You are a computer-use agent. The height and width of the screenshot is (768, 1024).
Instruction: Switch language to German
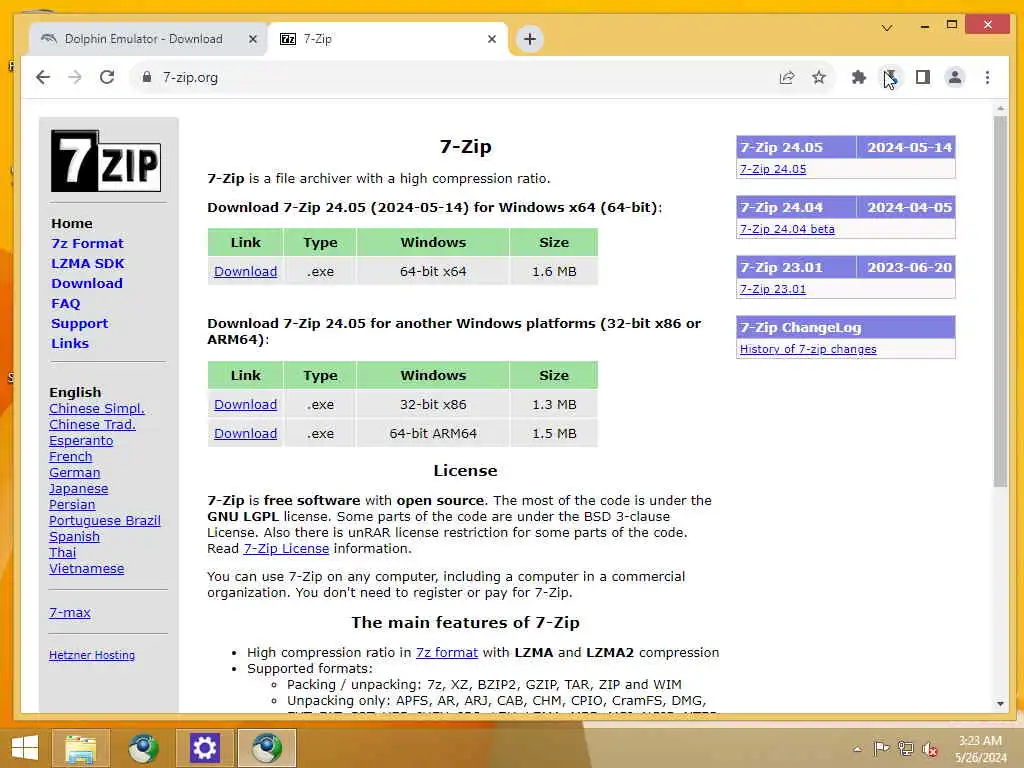pos(74,473)
